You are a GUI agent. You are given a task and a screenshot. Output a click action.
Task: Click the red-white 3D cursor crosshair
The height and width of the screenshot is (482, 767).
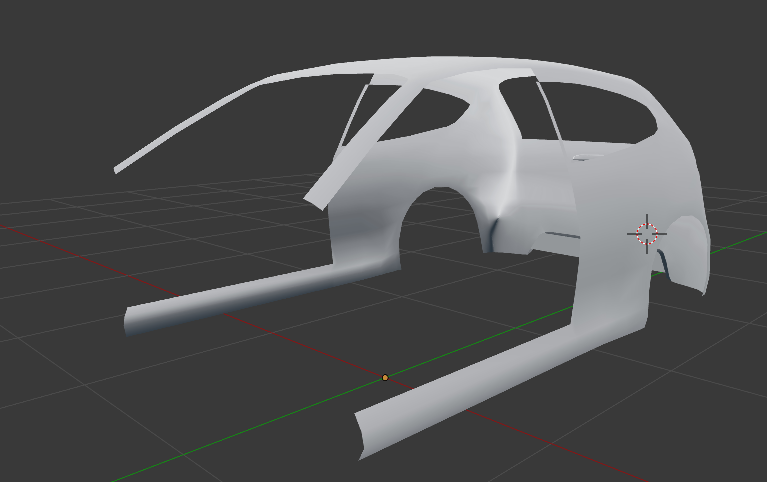coord(647,233)
